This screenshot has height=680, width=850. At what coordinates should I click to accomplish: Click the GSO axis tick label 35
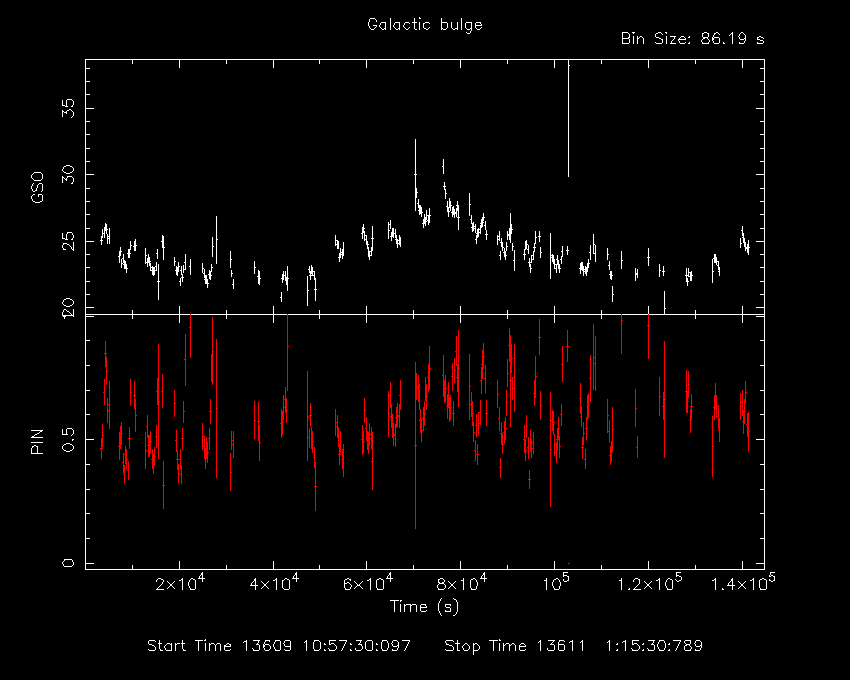(x=69, y=108)
